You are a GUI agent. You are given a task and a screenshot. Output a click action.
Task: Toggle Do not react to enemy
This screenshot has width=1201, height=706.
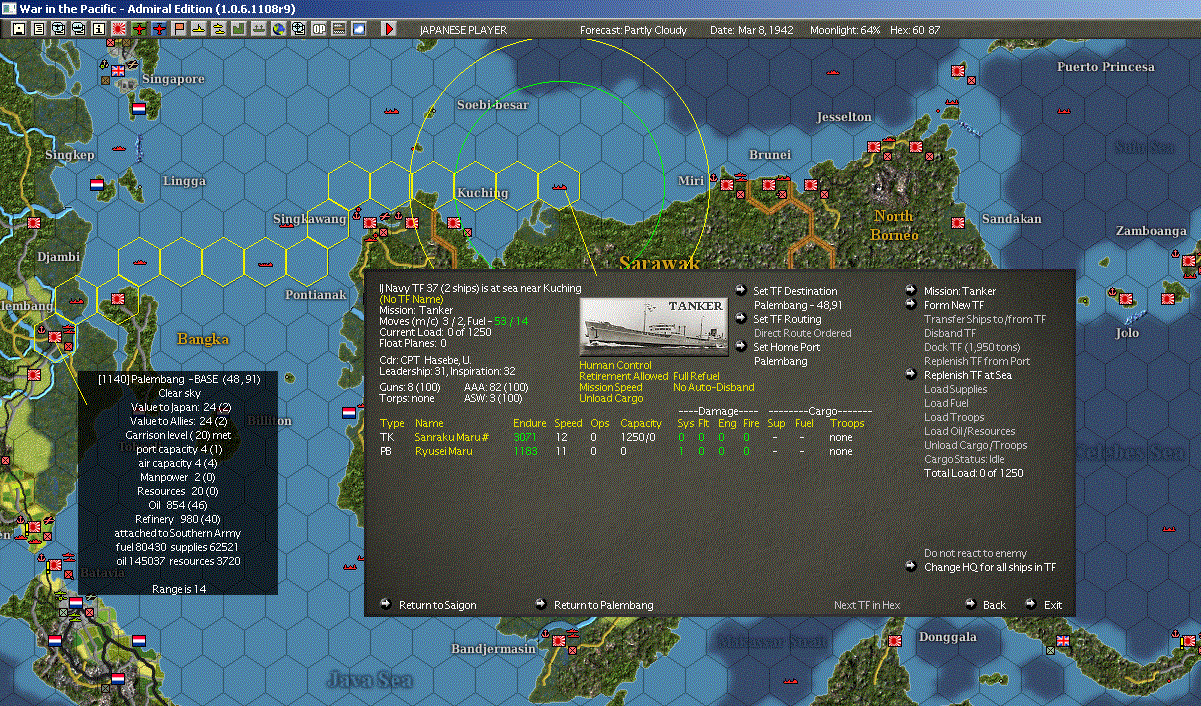pos(975,553)
